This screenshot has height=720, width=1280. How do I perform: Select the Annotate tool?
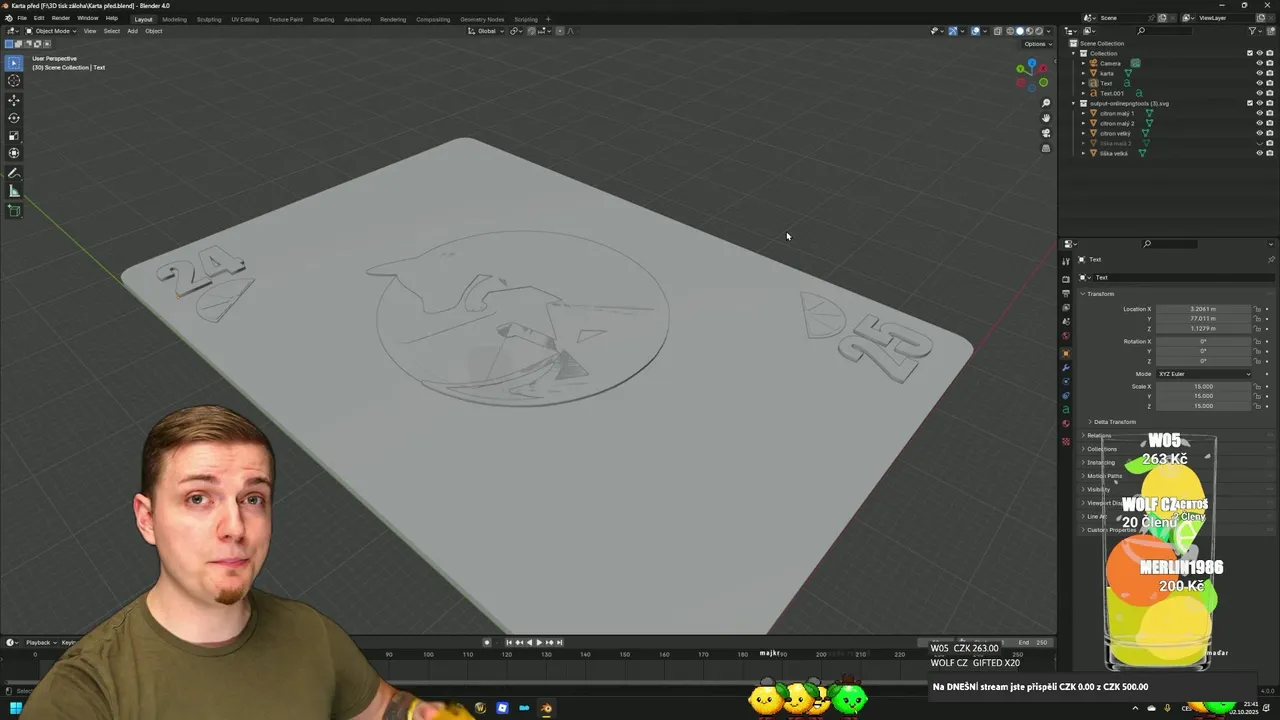[x=14, y=174]
